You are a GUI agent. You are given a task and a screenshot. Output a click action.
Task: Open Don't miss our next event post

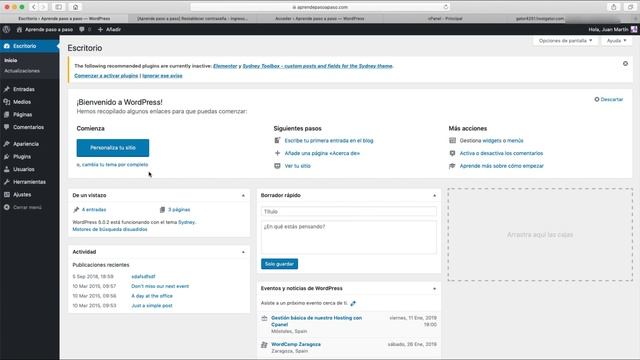(x=160, y=286)
